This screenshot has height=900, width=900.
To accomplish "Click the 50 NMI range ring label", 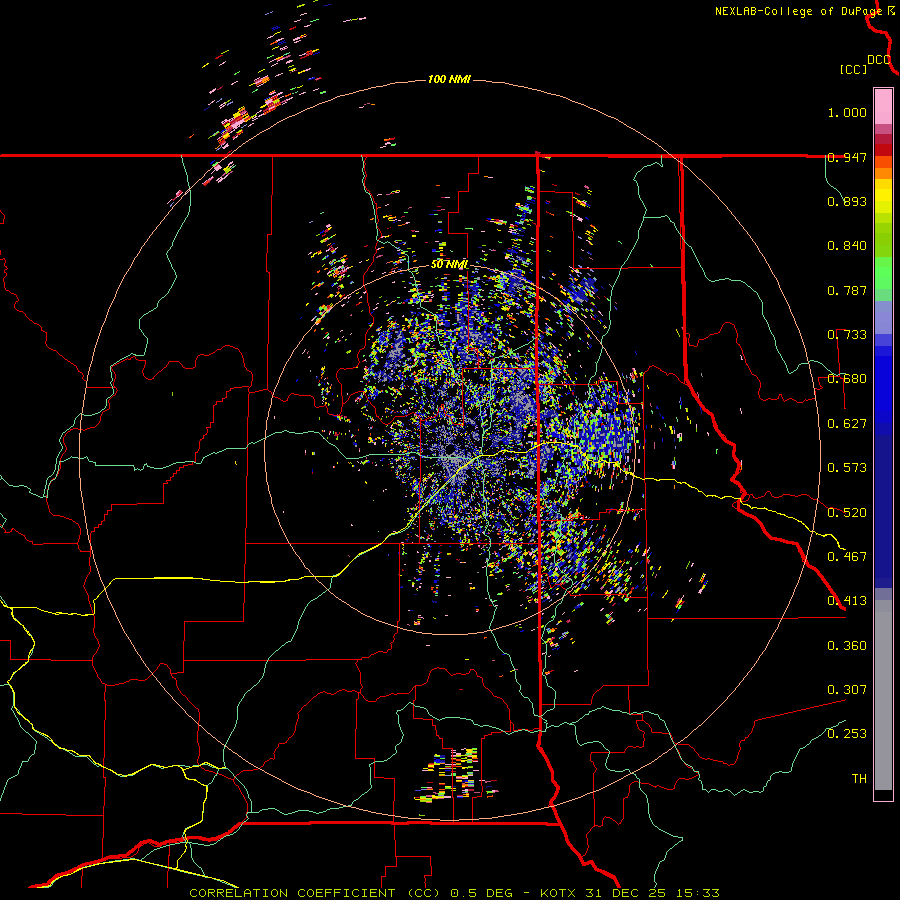I will click(x=449, y=265).
